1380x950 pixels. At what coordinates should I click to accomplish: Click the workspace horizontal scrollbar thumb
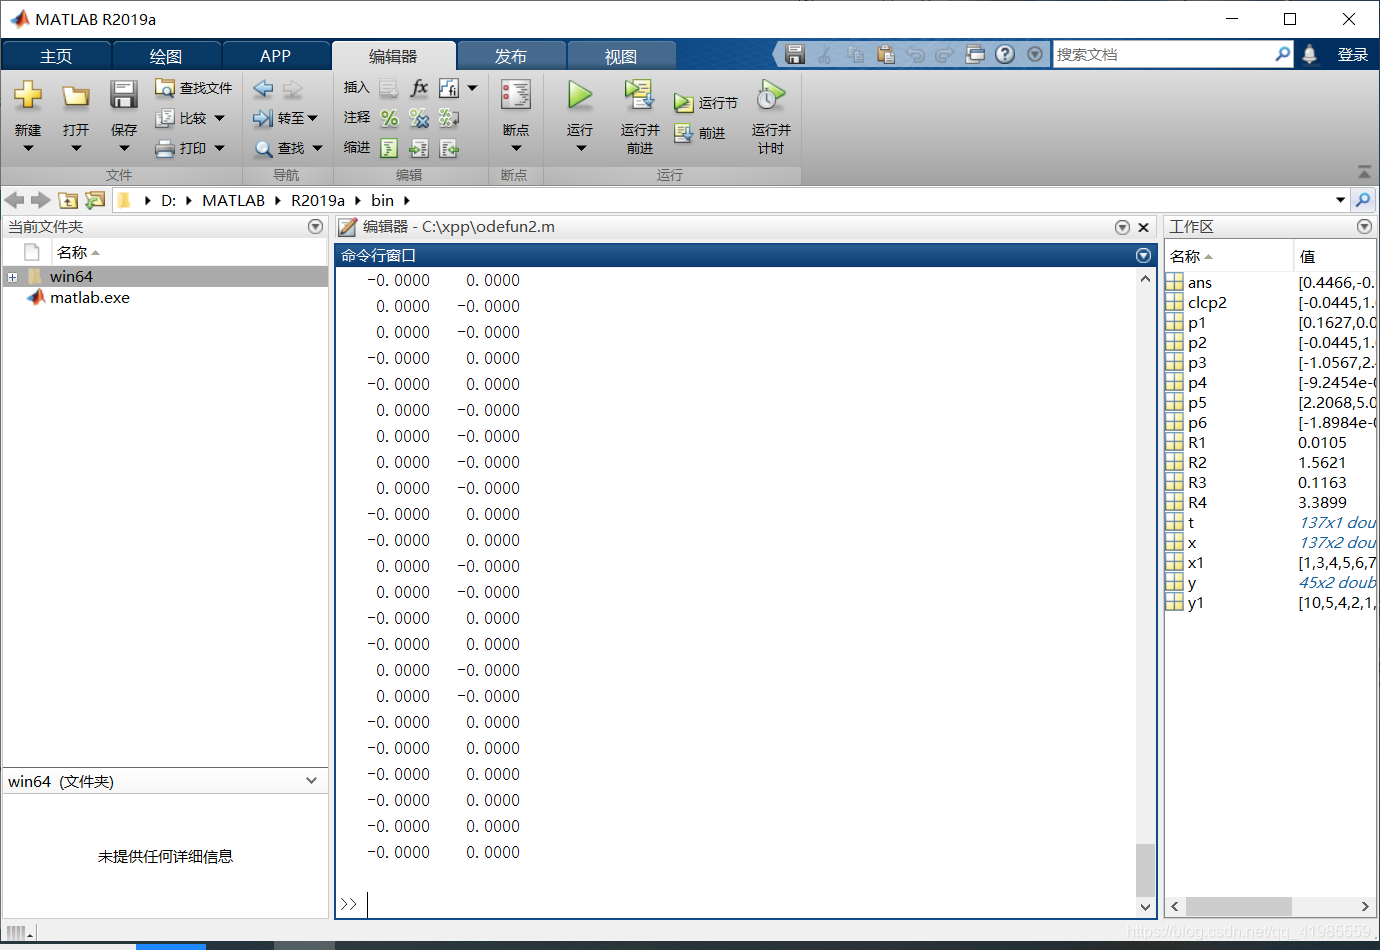point(1239,906)
